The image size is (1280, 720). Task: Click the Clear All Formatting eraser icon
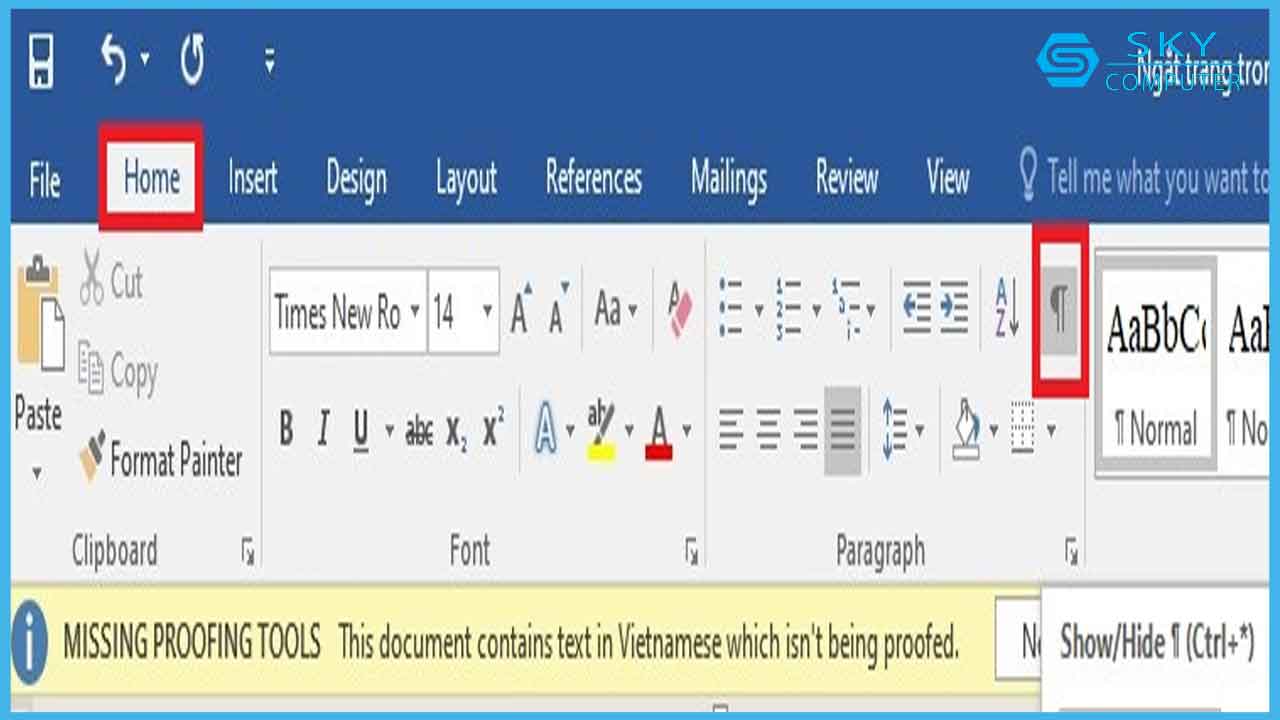[x=679, y=311]
